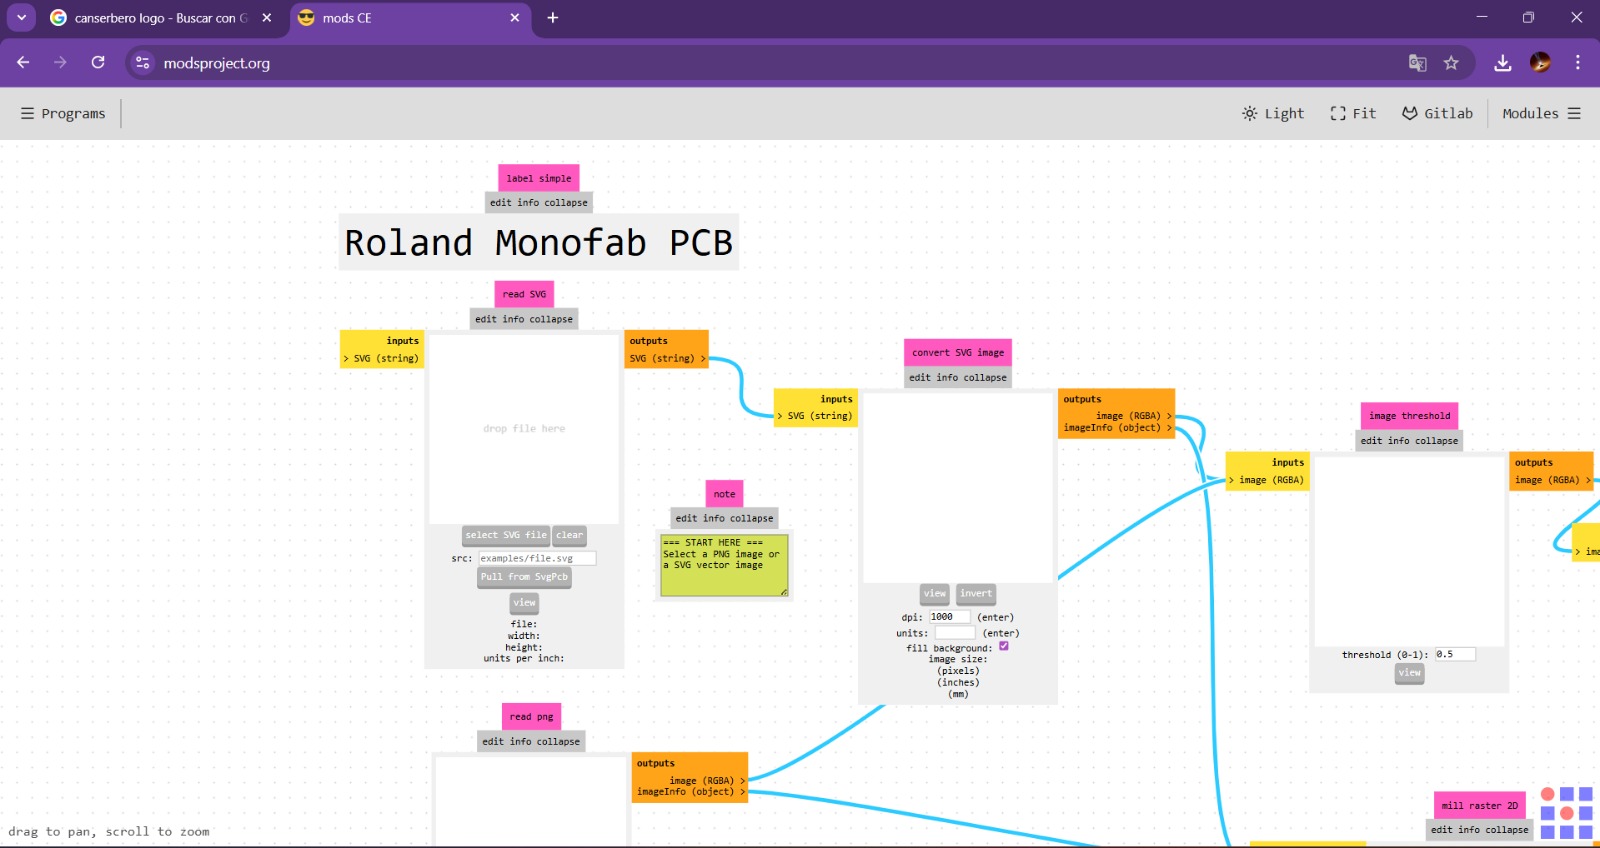The height and width of the screenshot is (848, 1600).
Task: Open the tab search dropdown in Chrome
Action: tap(21, 17)
